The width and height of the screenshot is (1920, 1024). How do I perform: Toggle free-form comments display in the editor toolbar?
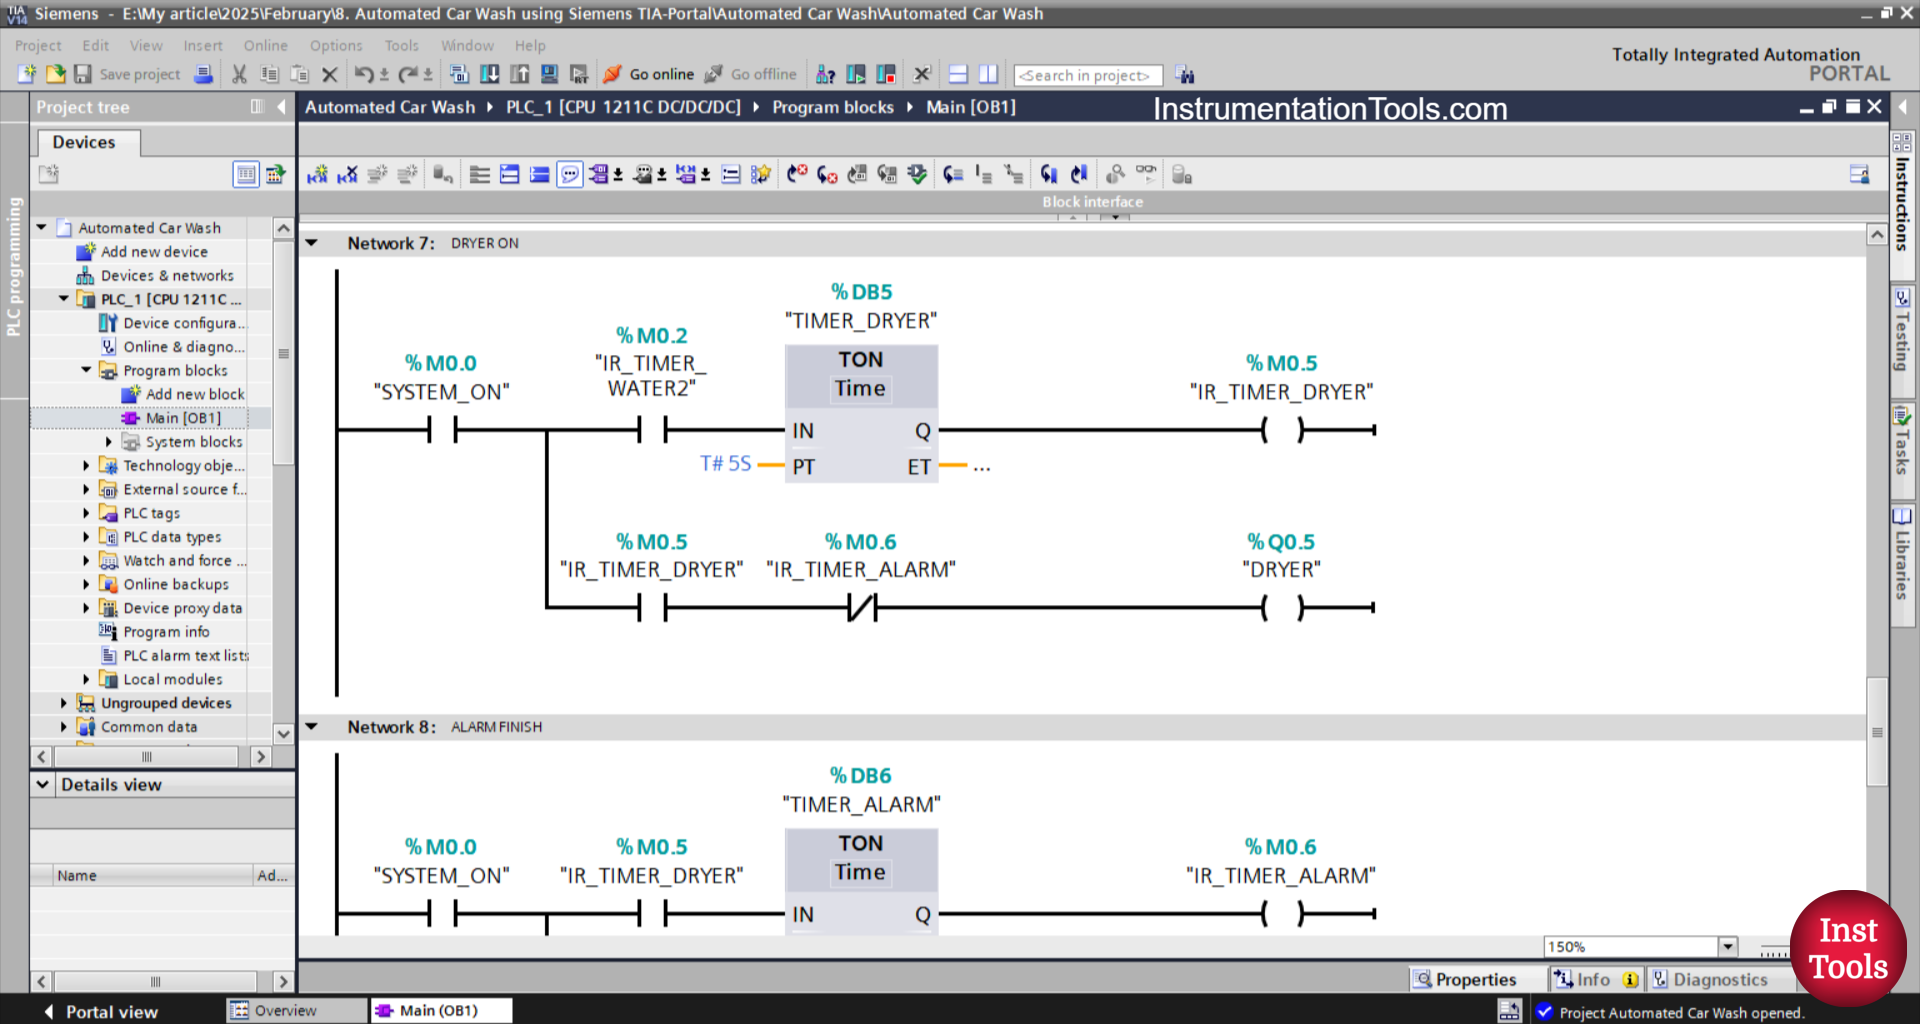[x=570, y=174]
